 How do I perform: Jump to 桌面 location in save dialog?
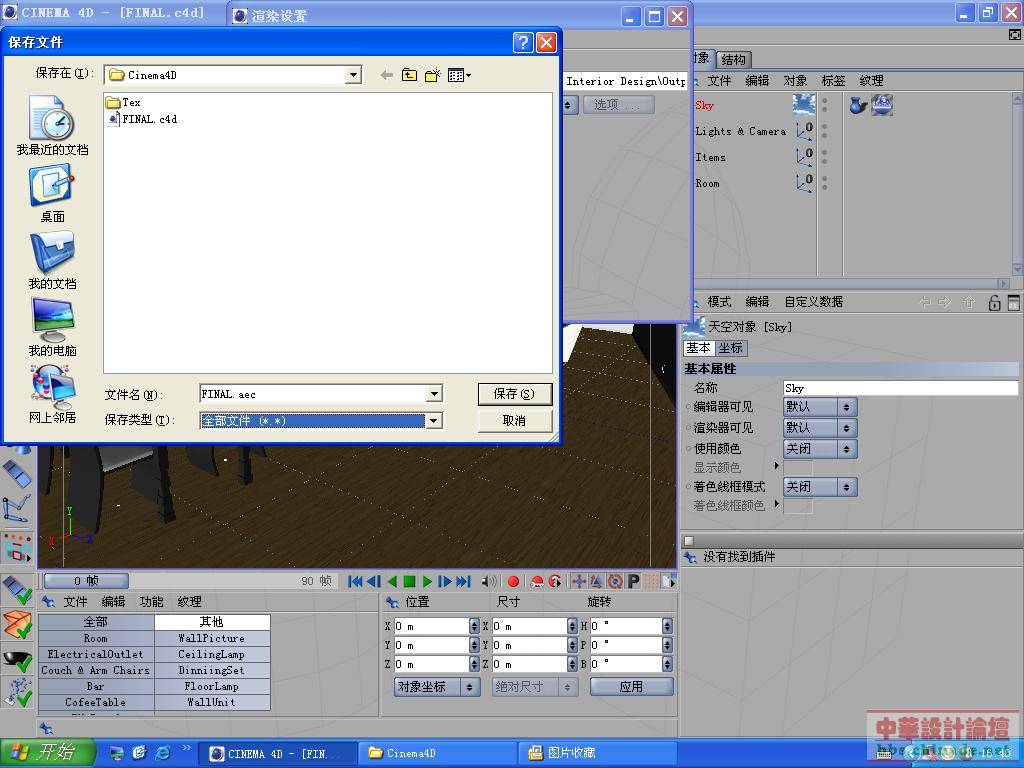52,193
